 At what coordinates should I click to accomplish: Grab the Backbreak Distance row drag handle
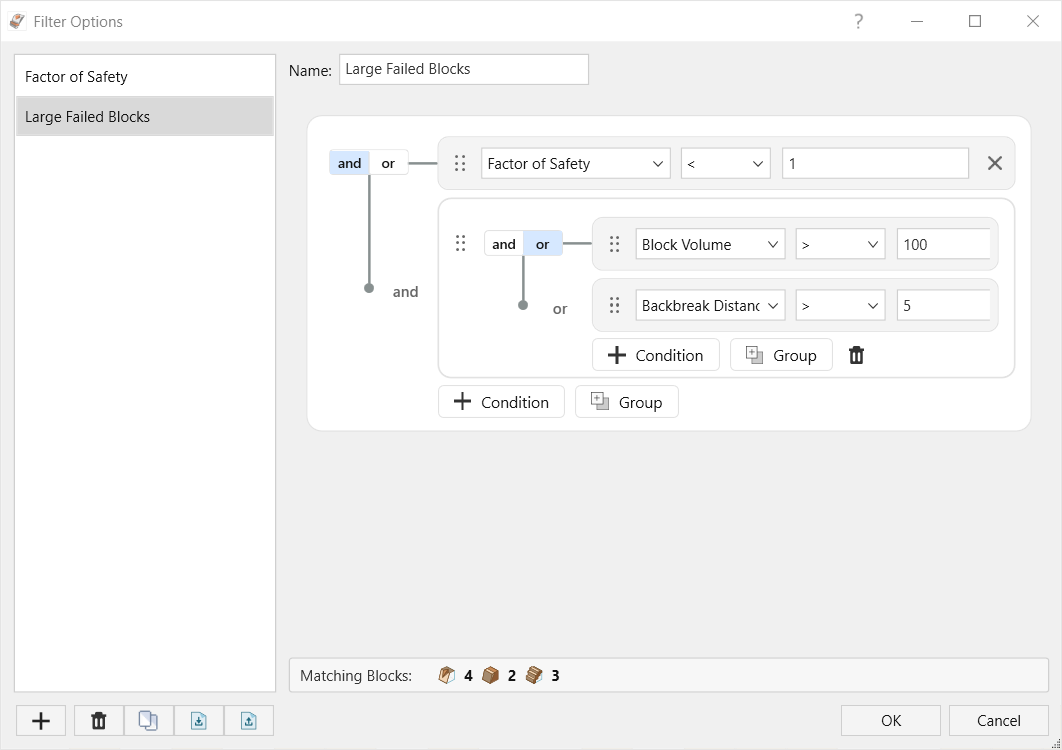click(614, 305)
